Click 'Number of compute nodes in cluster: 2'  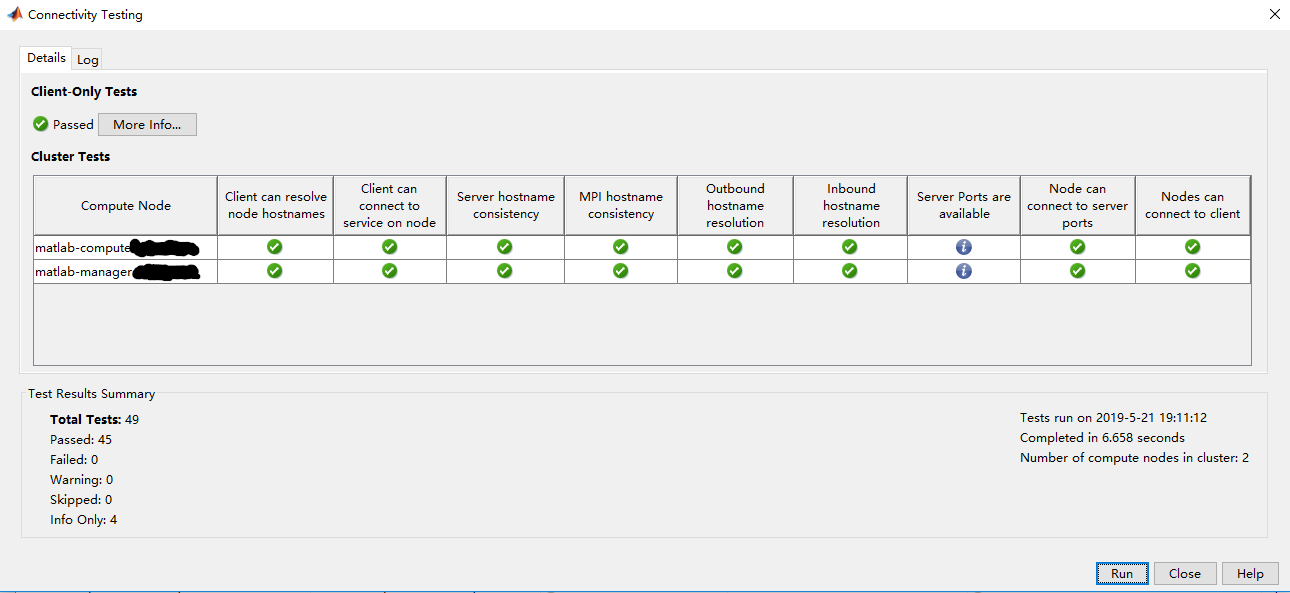pyautogui.click(x=1134, y=458)
